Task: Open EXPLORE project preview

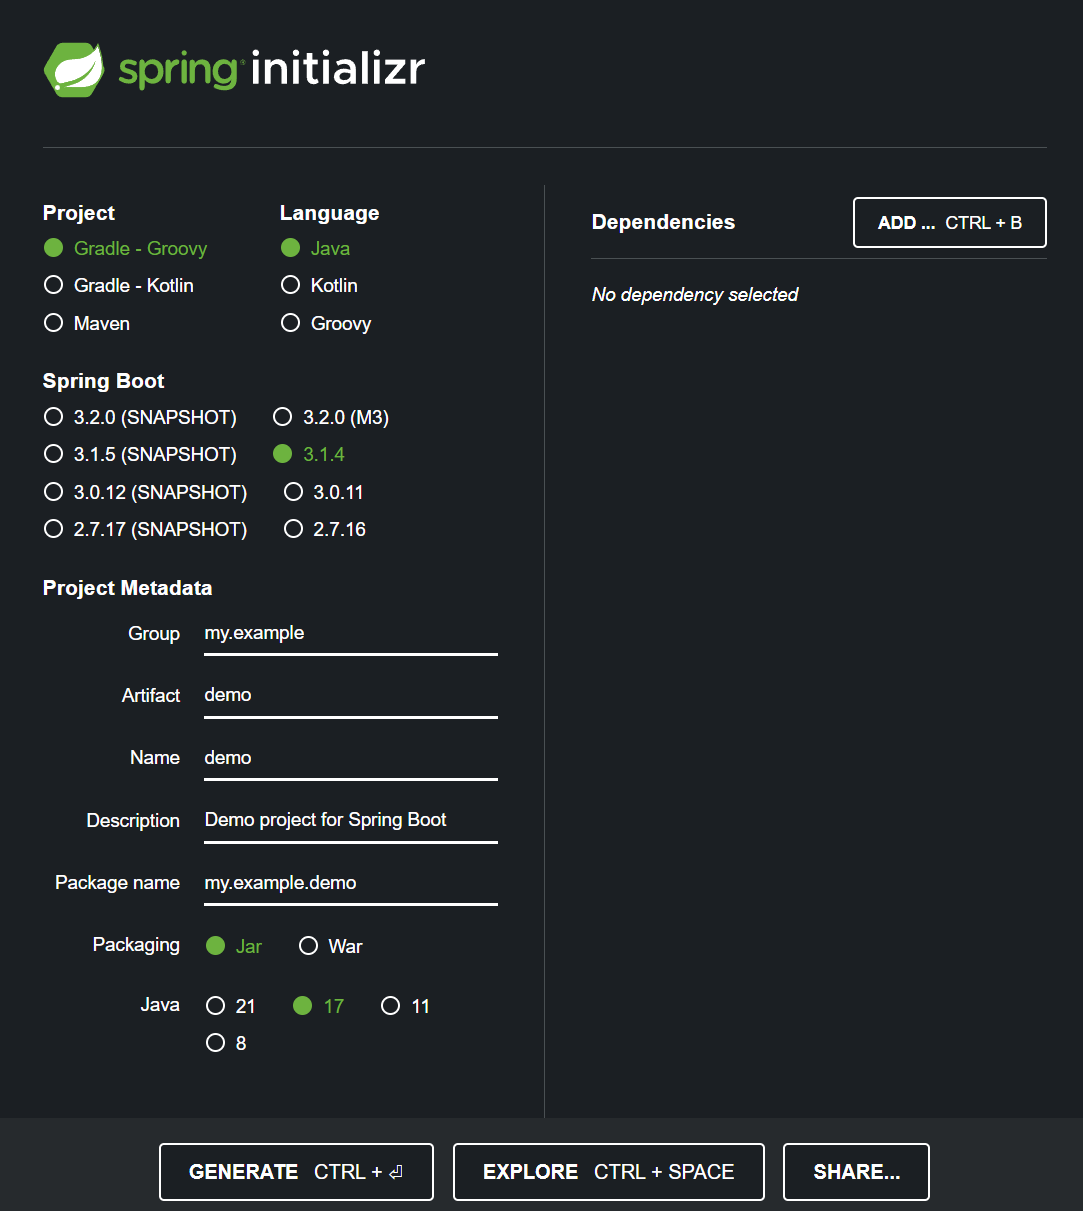Action: (x=609, y=1172)
